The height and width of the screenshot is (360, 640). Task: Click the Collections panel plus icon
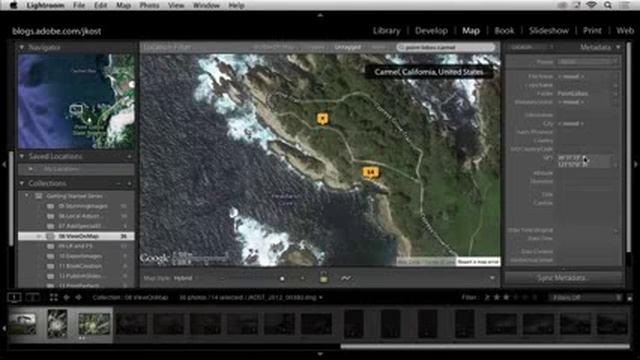coord(129,184)
